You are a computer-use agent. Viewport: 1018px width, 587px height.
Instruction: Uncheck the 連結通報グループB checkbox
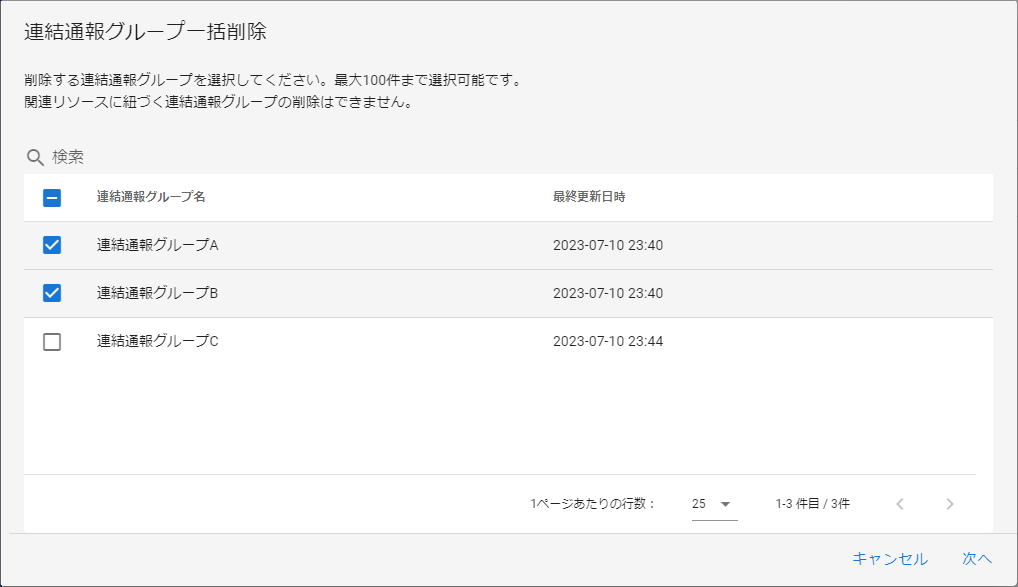pos(52,293)
